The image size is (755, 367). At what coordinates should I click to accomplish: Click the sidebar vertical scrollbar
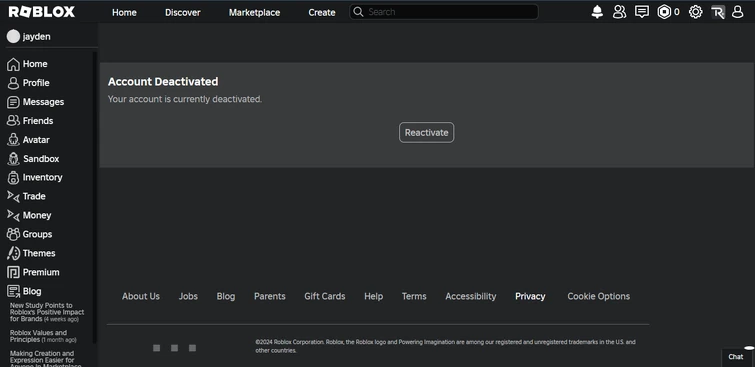click(95, 197)
